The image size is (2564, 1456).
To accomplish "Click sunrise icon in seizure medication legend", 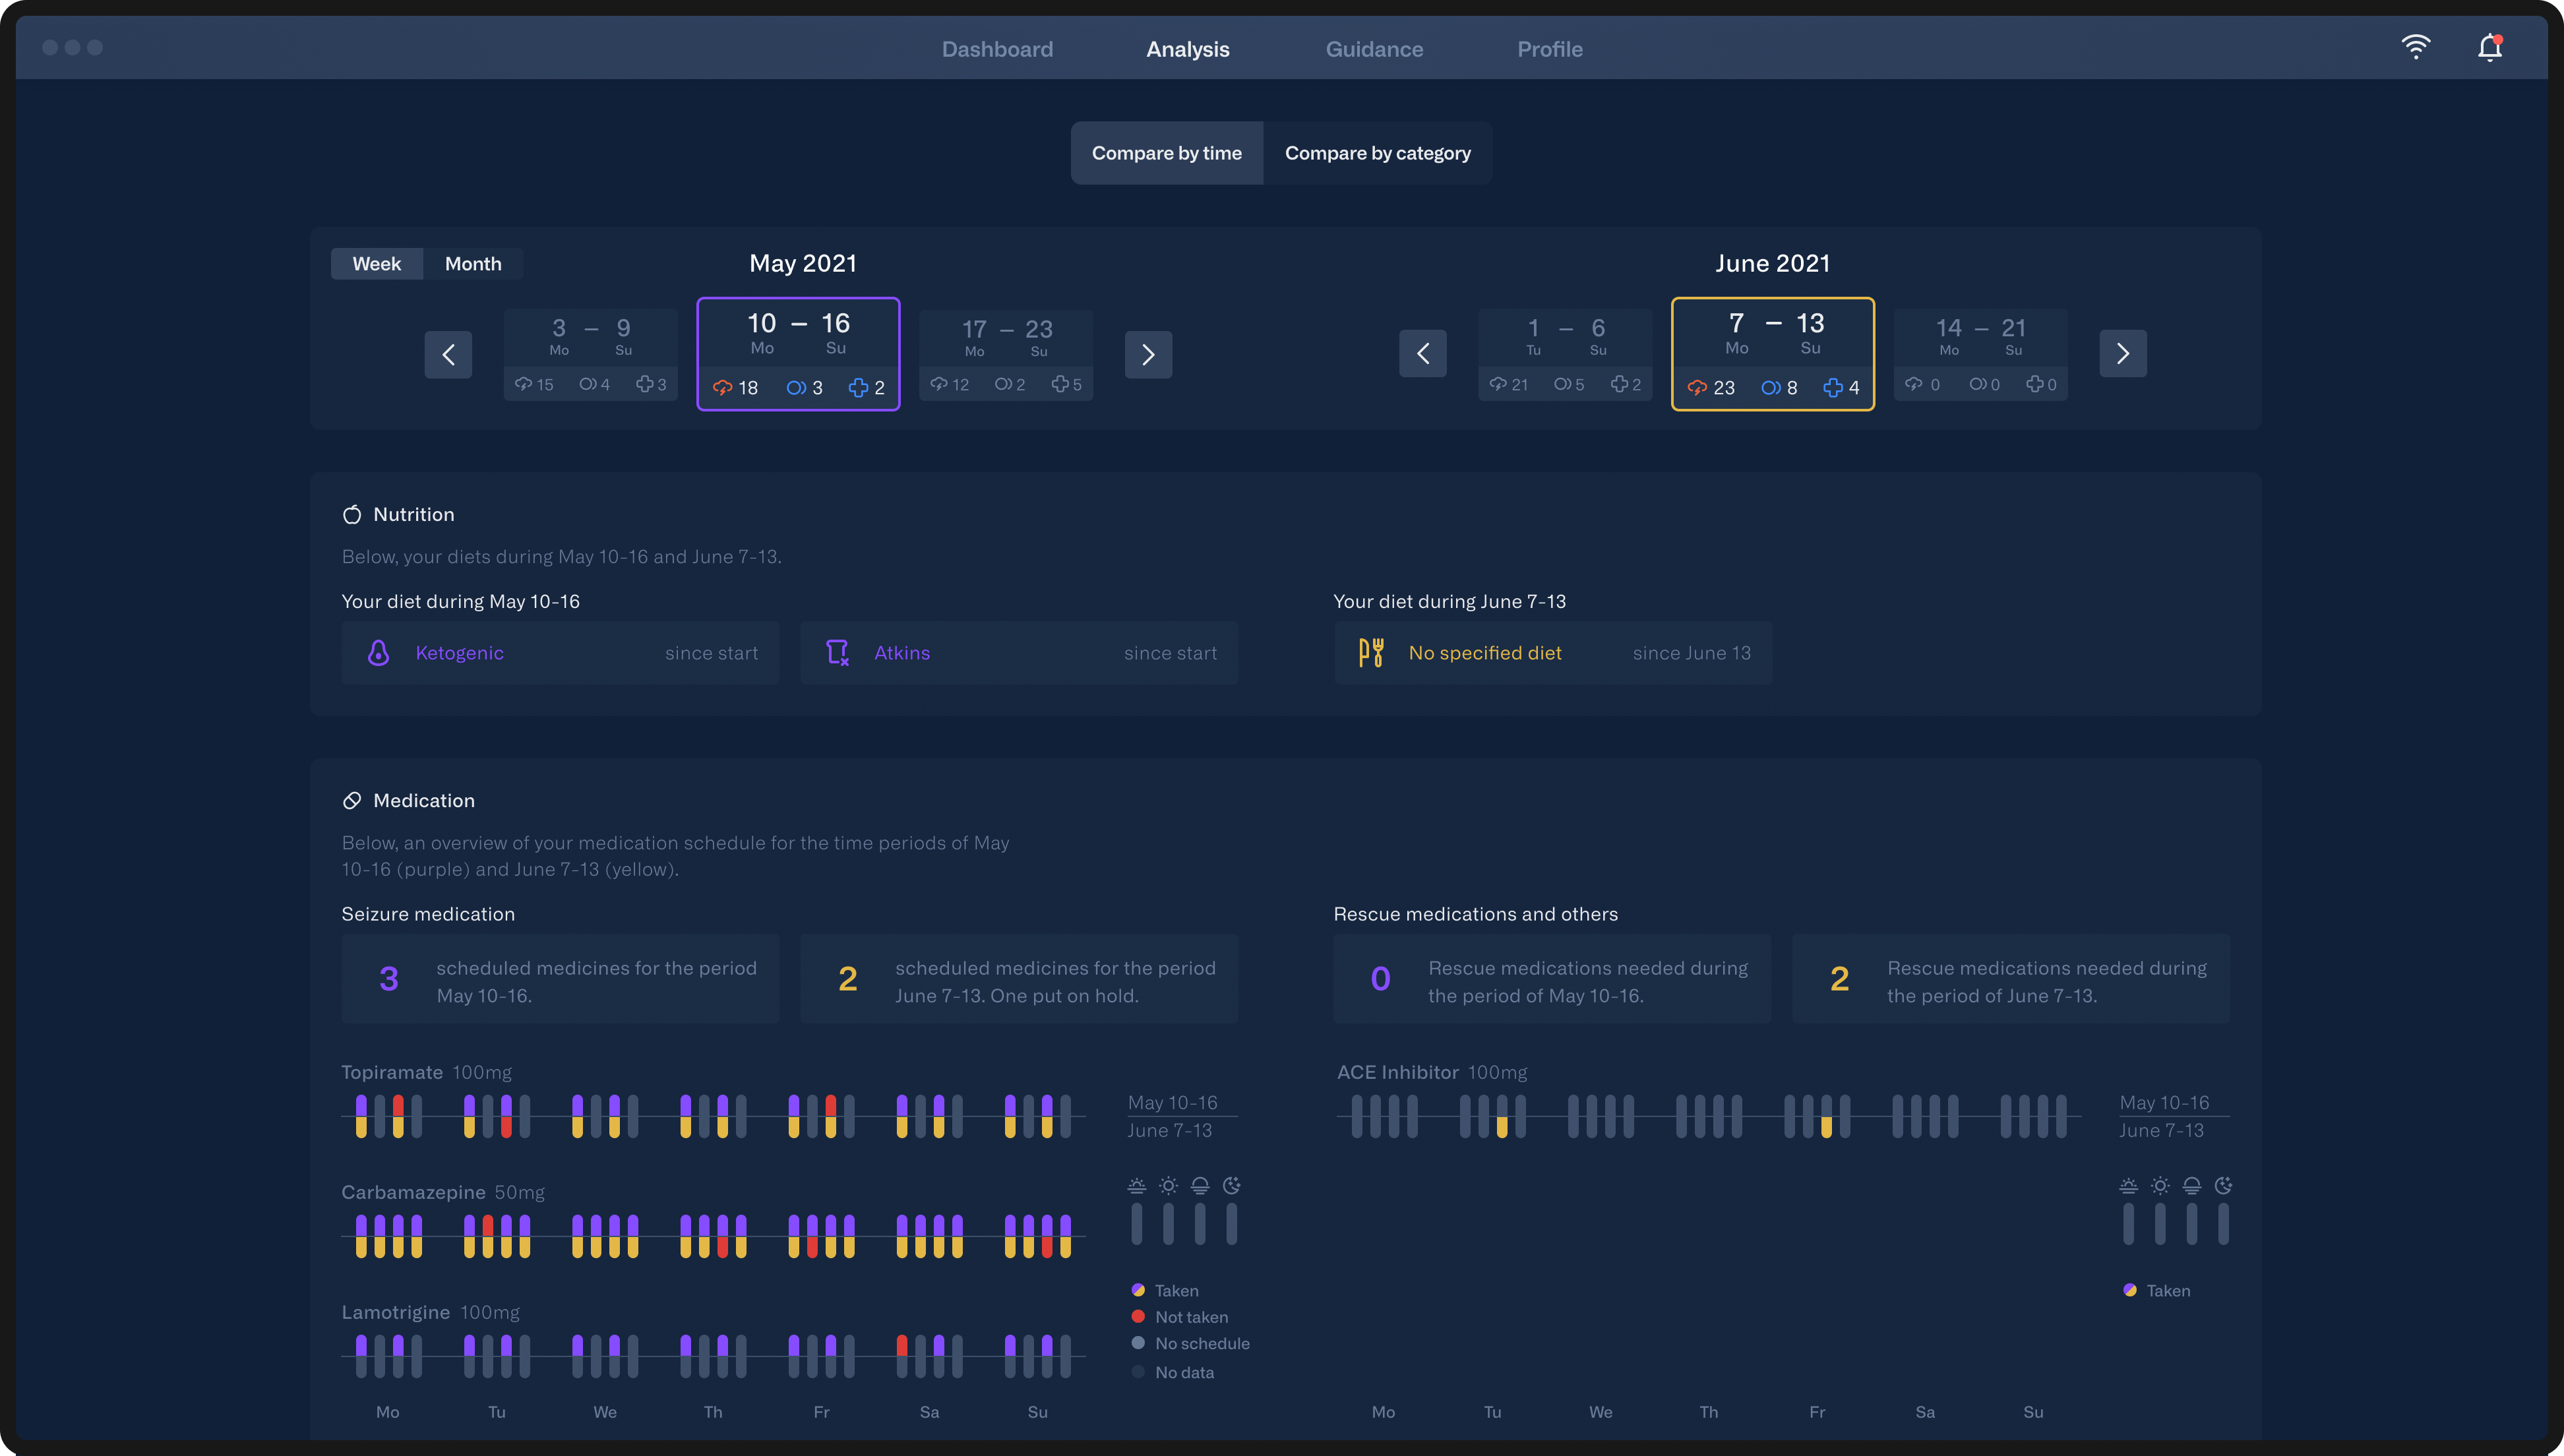I will pos(1137,1186).
